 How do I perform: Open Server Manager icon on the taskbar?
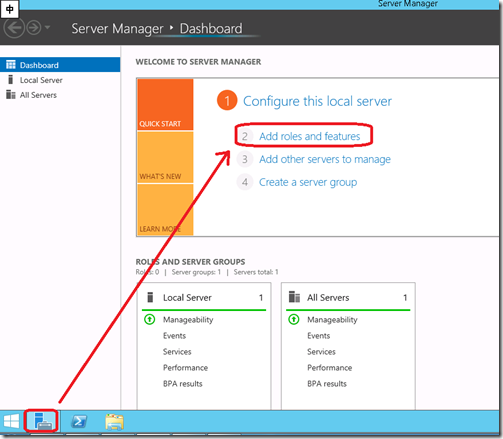point(42,421)
